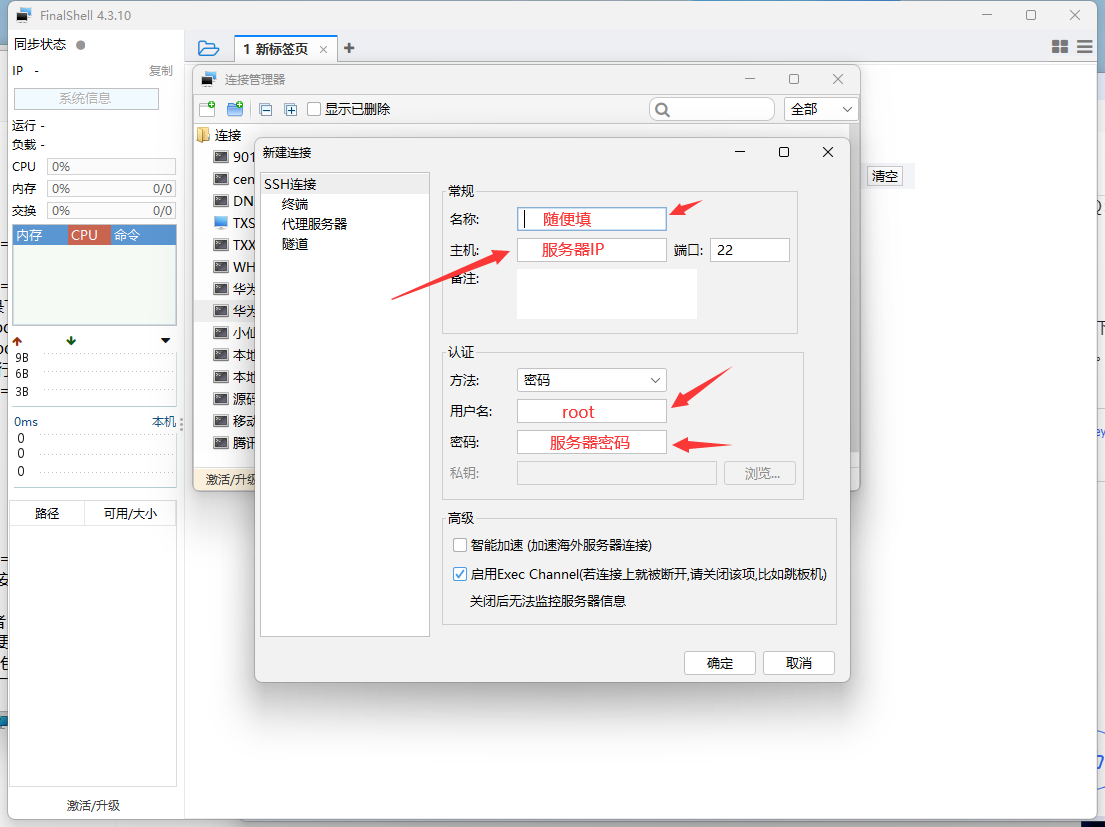Click the 系统信息 button

(86, 99)
